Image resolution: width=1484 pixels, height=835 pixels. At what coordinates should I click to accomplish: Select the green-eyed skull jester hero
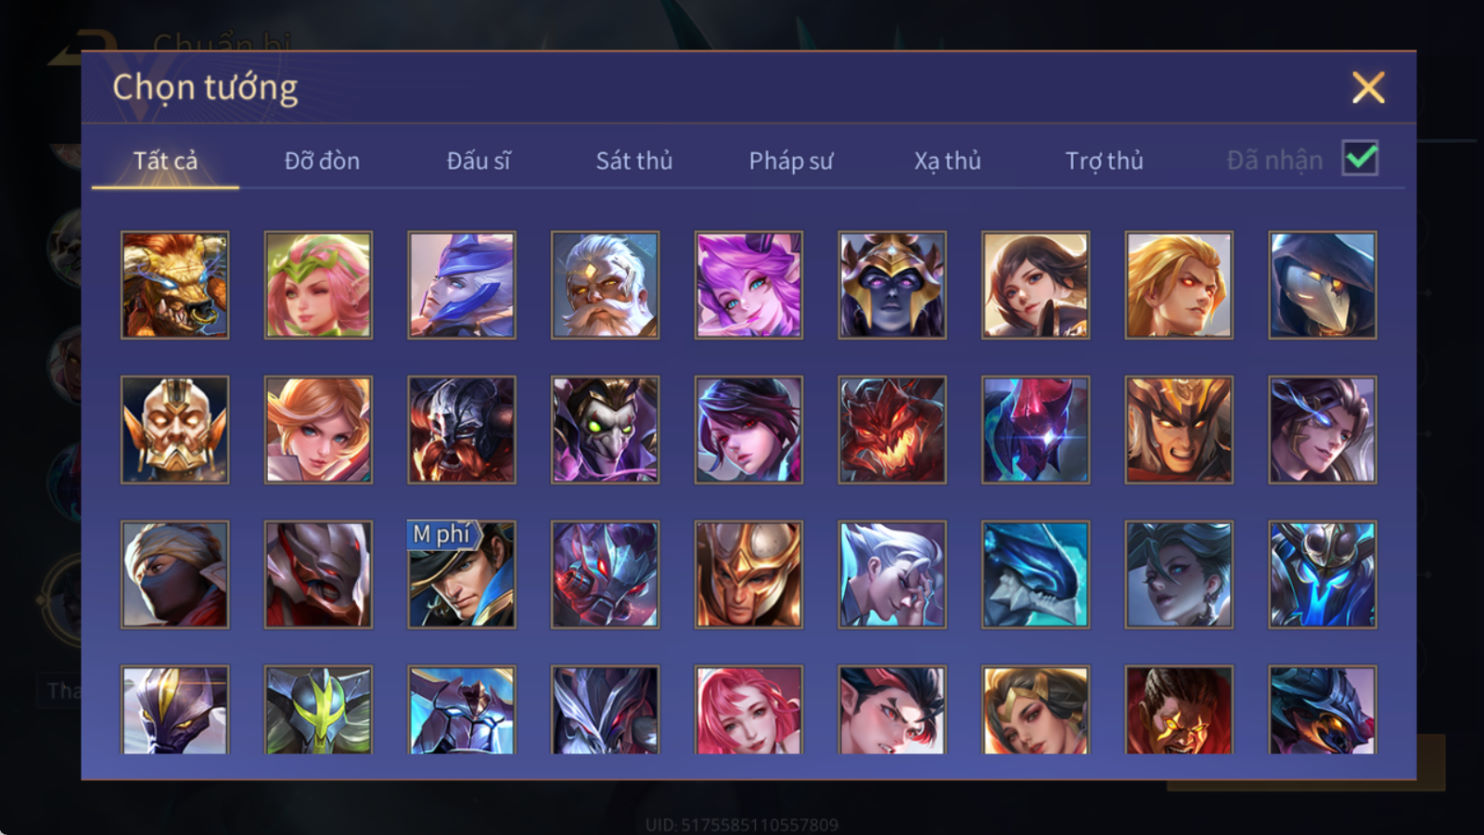coord(605,430)
